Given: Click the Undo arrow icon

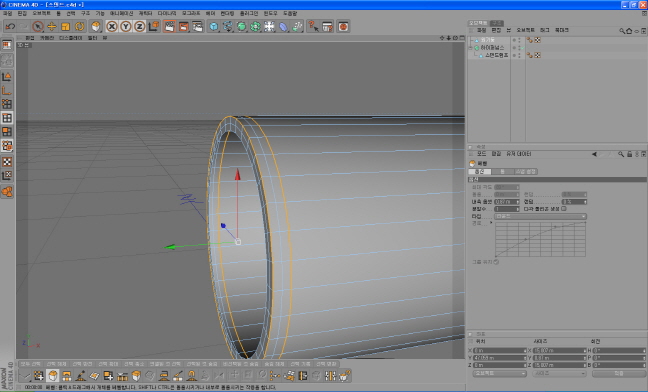Looking at the screenshot, I should (x=10, y=26).
